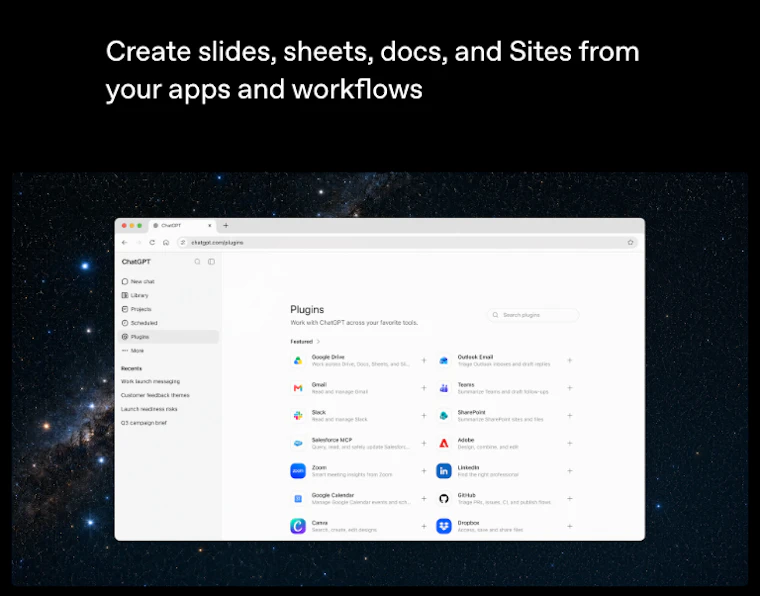Click the ChatGPT logo text in sidebar
This screenshot has height=596, width=760.
coord(136,262)
